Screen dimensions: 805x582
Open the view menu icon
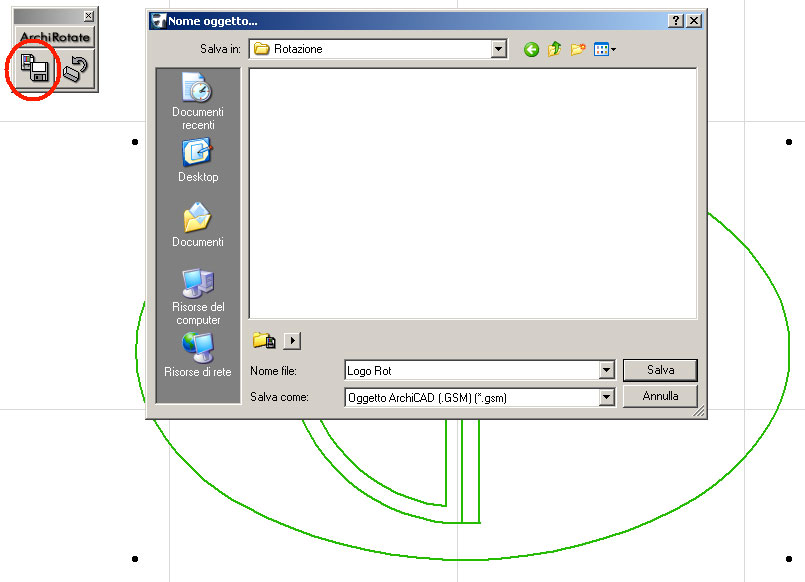(604, 49)
